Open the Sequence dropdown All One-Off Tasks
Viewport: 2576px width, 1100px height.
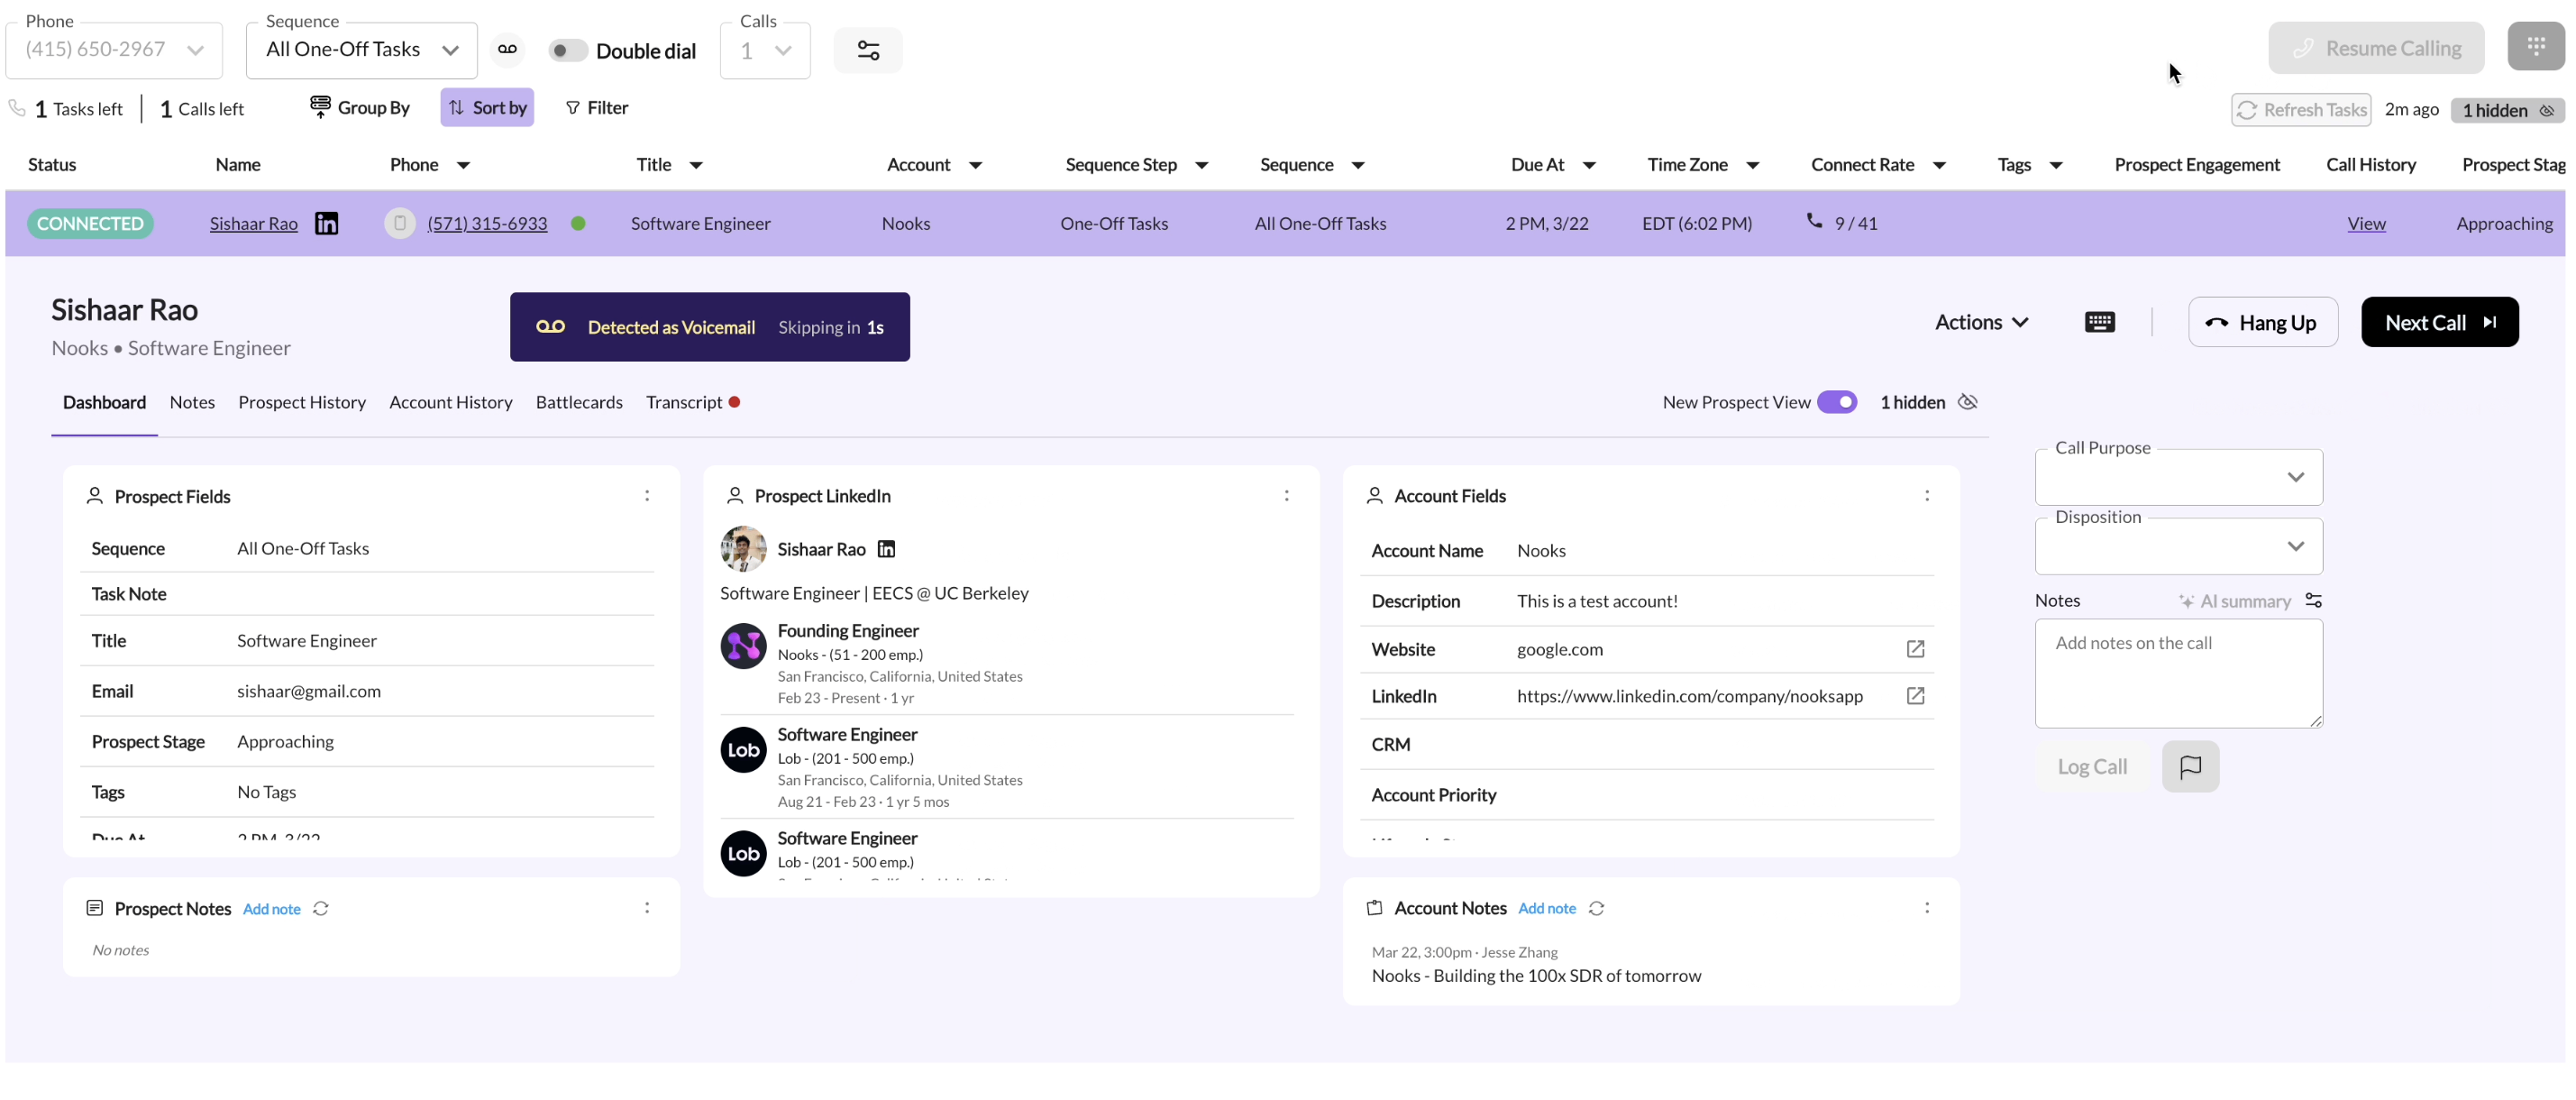click(x=362, y=50)
